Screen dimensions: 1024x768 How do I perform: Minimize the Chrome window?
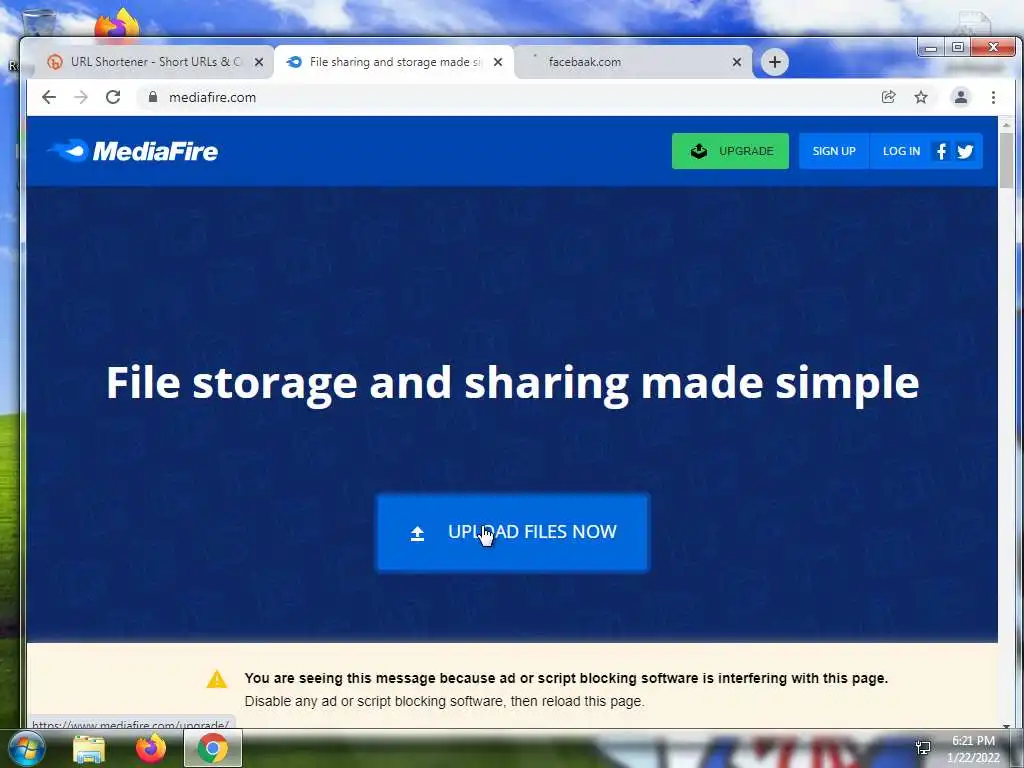tap(931, 47)
